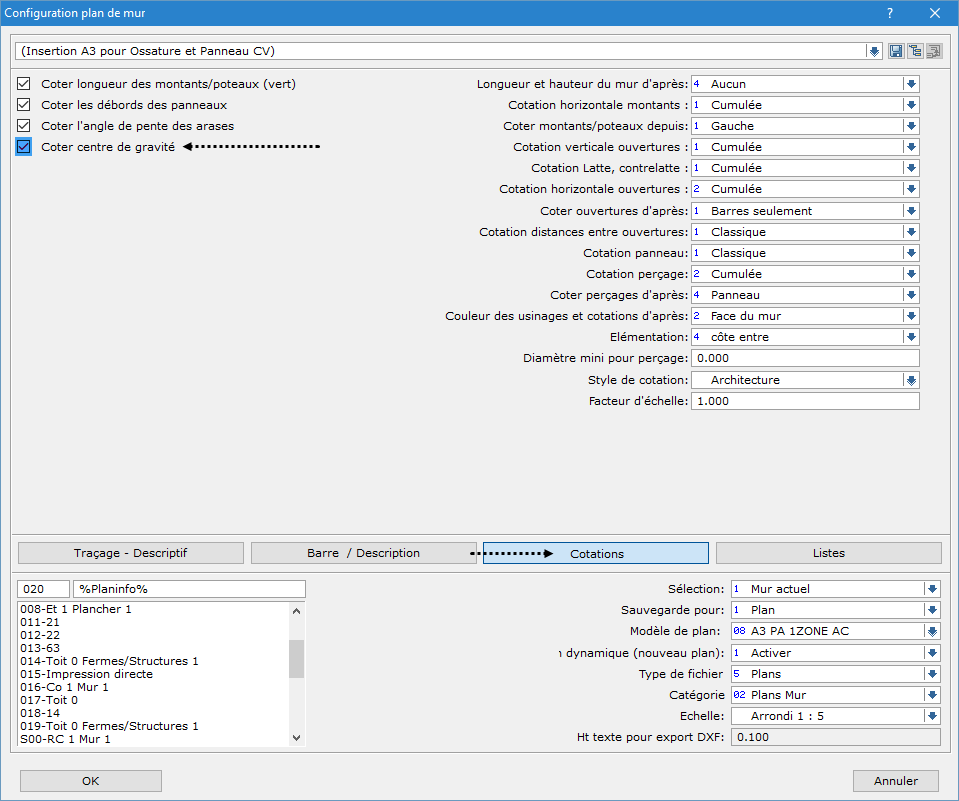Expand the Modèle de plan dropdown
The image size is (959, 801).
pyautogui.click(x=932, y=631)
